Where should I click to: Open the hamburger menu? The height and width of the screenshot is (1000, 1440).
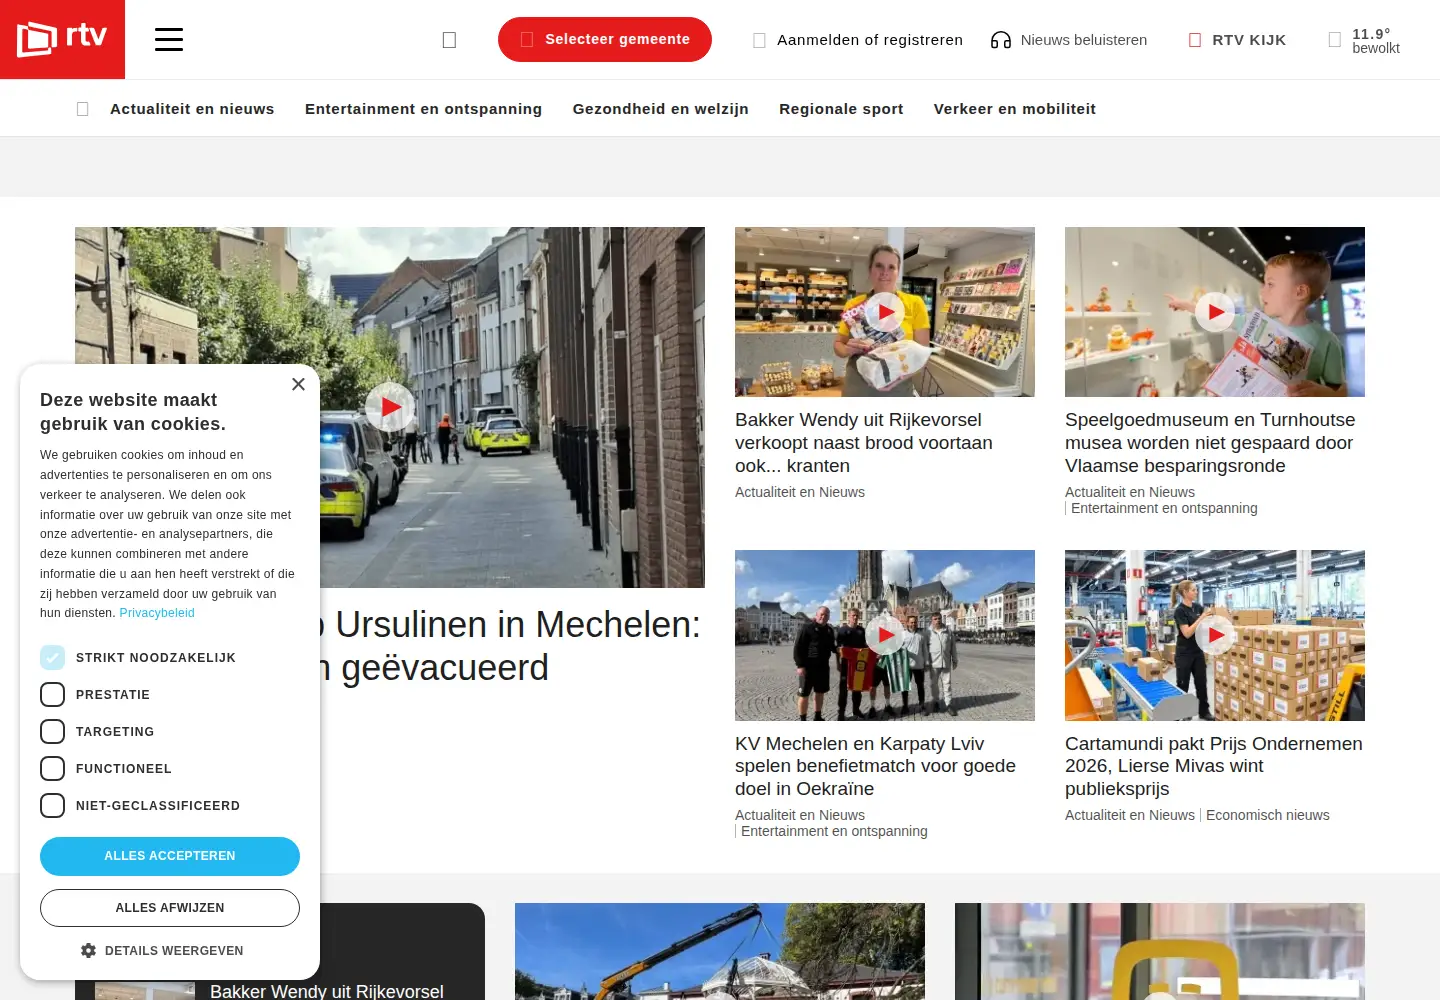click(x=169, y=40)
